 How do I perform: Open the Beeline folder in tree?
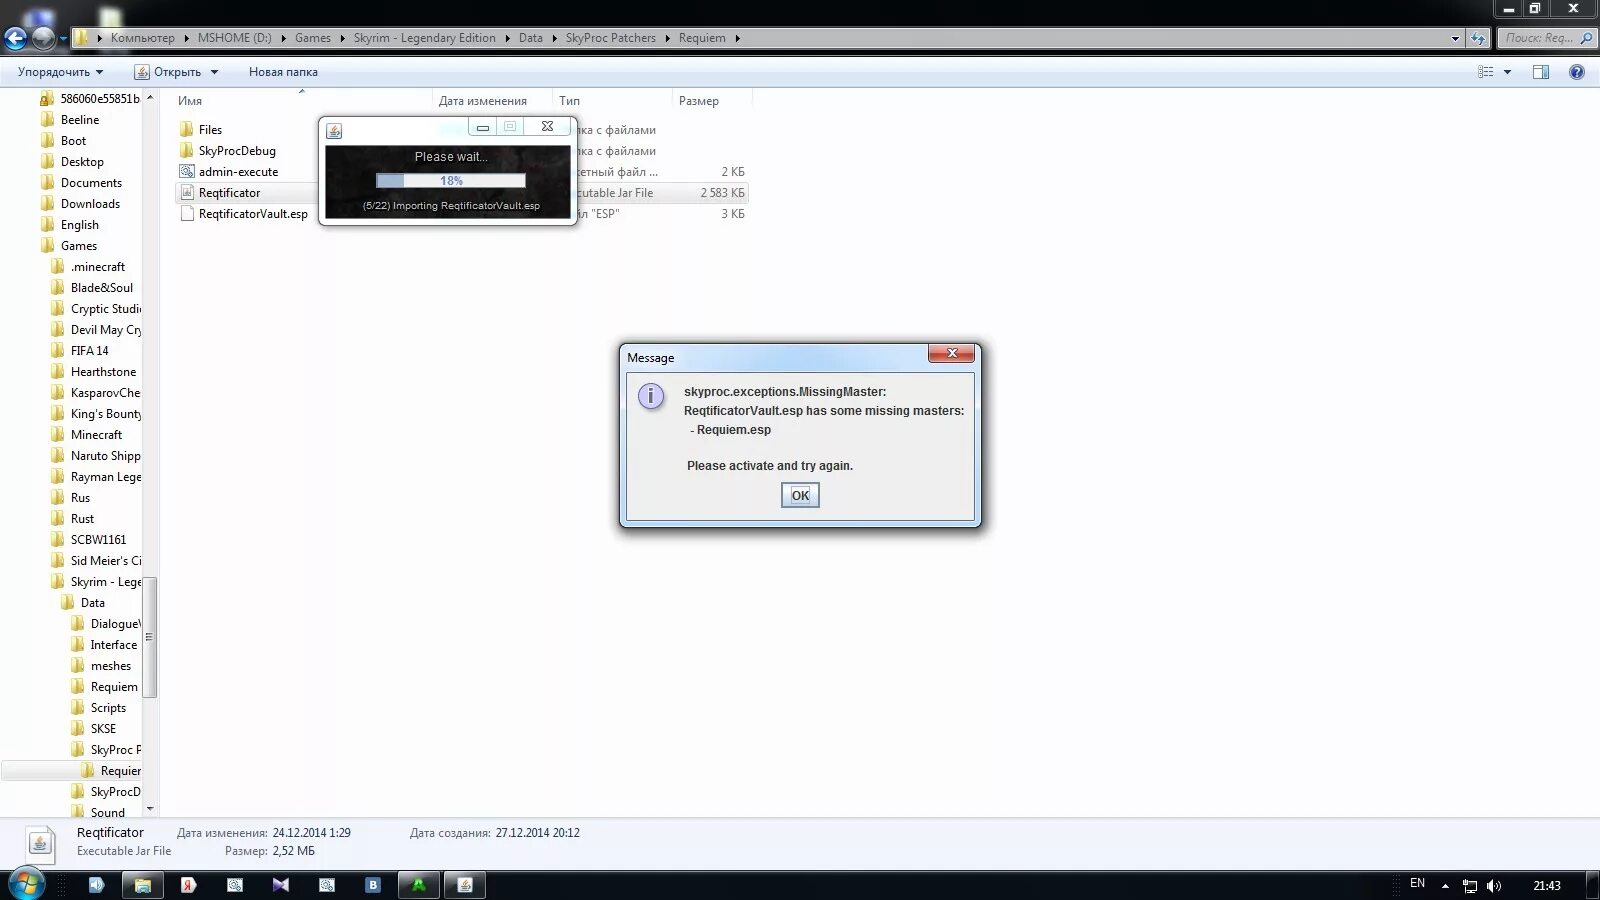coord(80,120)
